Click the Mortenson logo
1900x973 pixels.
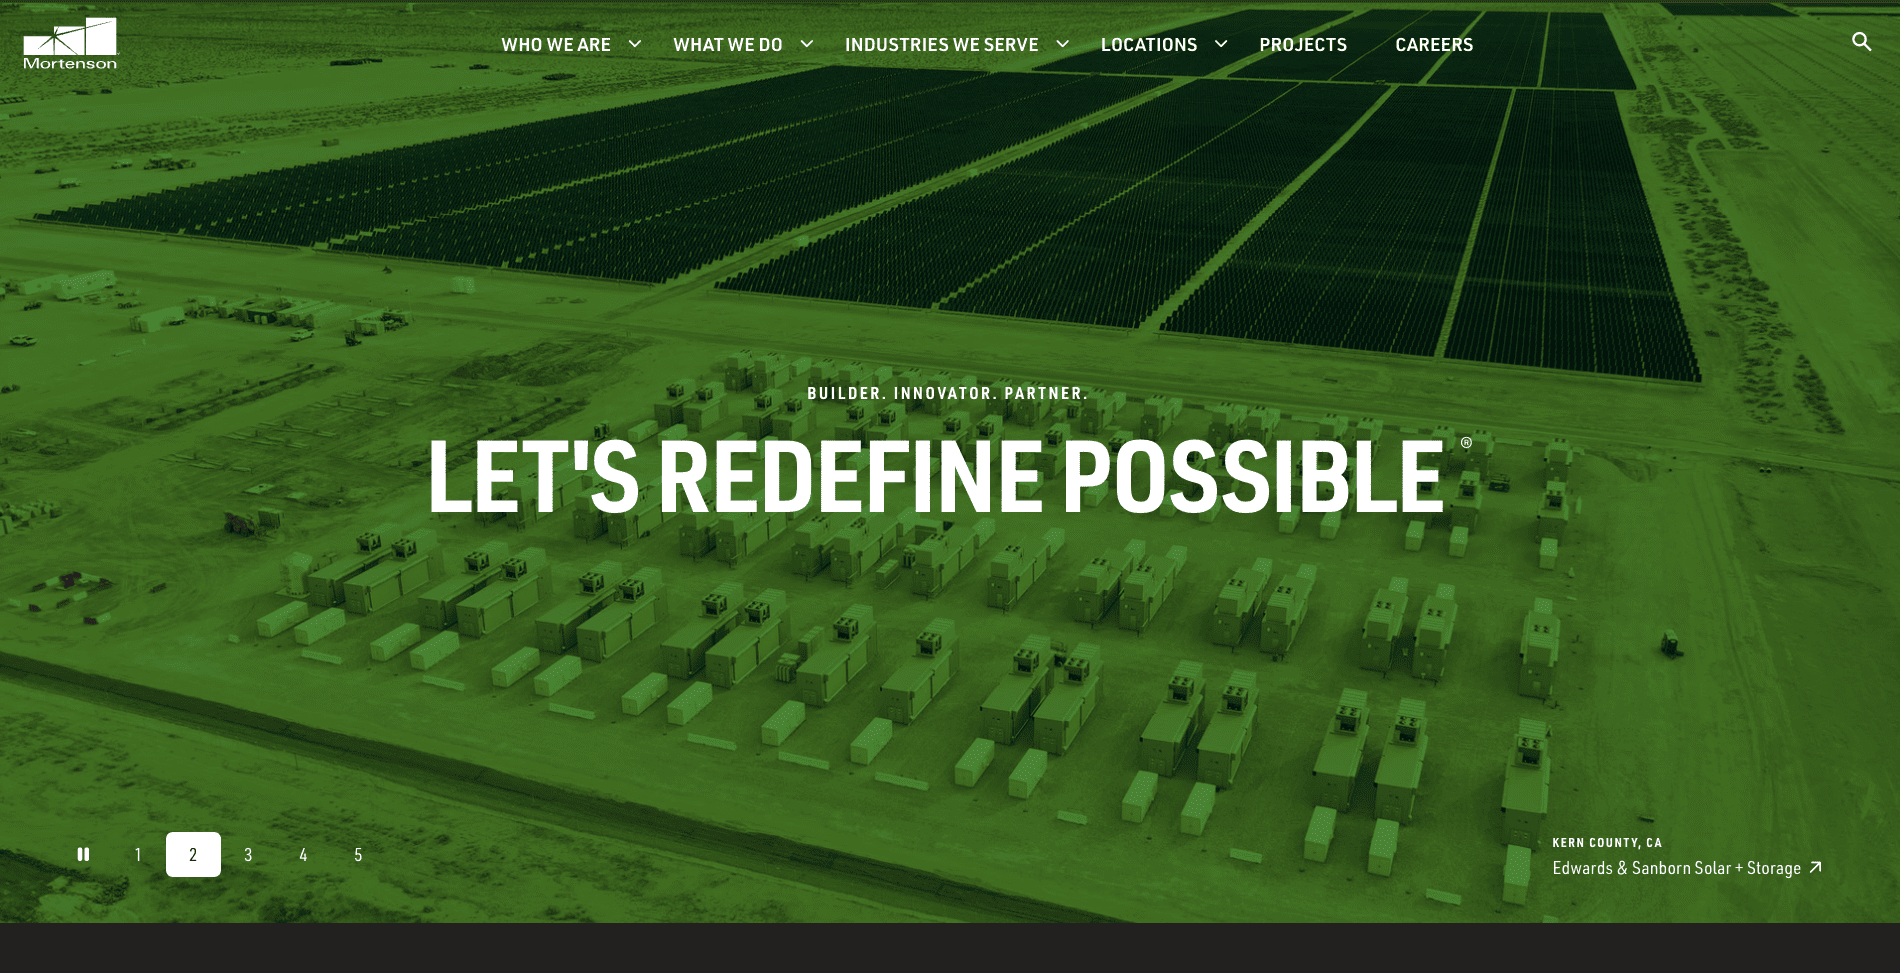[68, 43]
